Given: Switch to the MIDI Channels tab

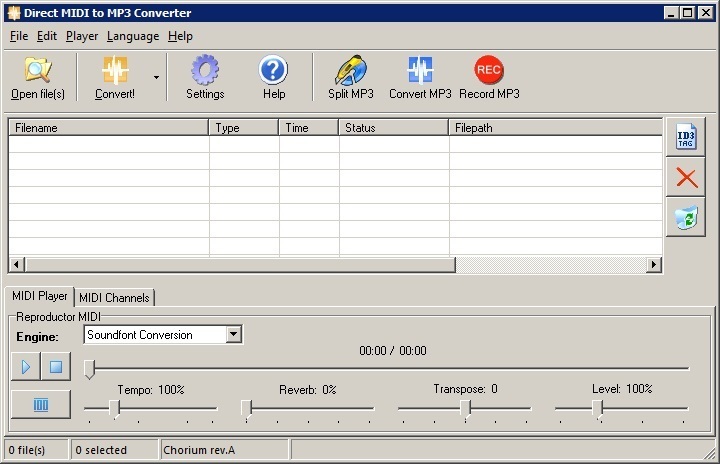Looking at the screenshot, I should tap(114, 297).
